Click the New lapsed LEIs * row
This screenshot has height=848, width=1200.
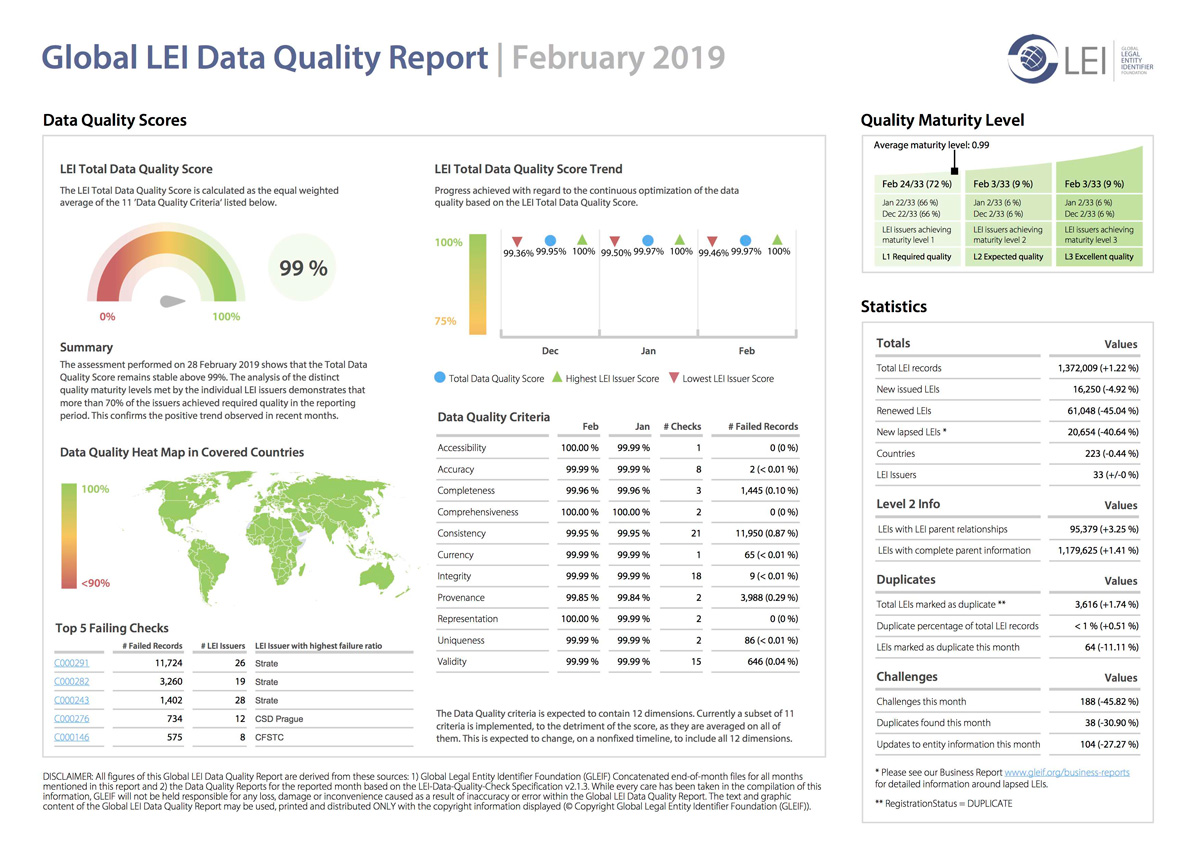coord(1008,432)
